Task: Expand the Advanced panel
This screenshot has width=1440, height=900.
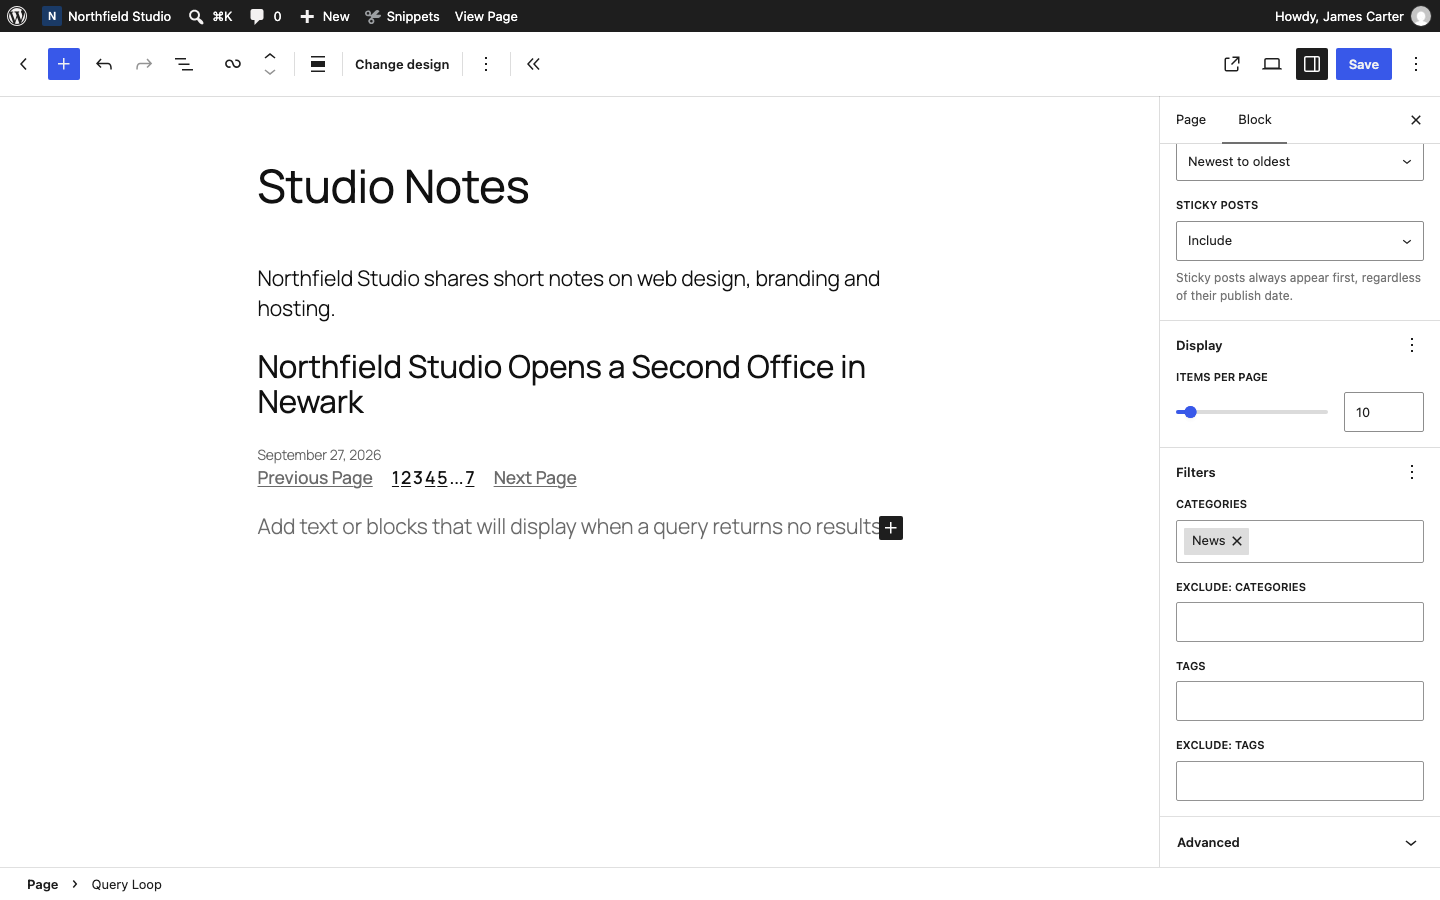Action: click(x=1300, y=843)
